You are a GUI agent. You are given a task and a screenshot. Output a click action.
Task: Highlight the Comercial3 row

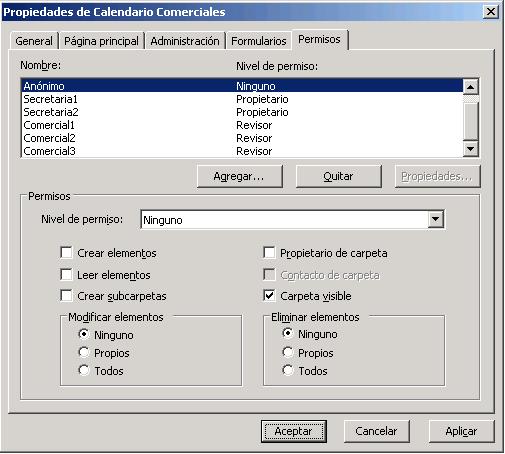tap(242, 151)
